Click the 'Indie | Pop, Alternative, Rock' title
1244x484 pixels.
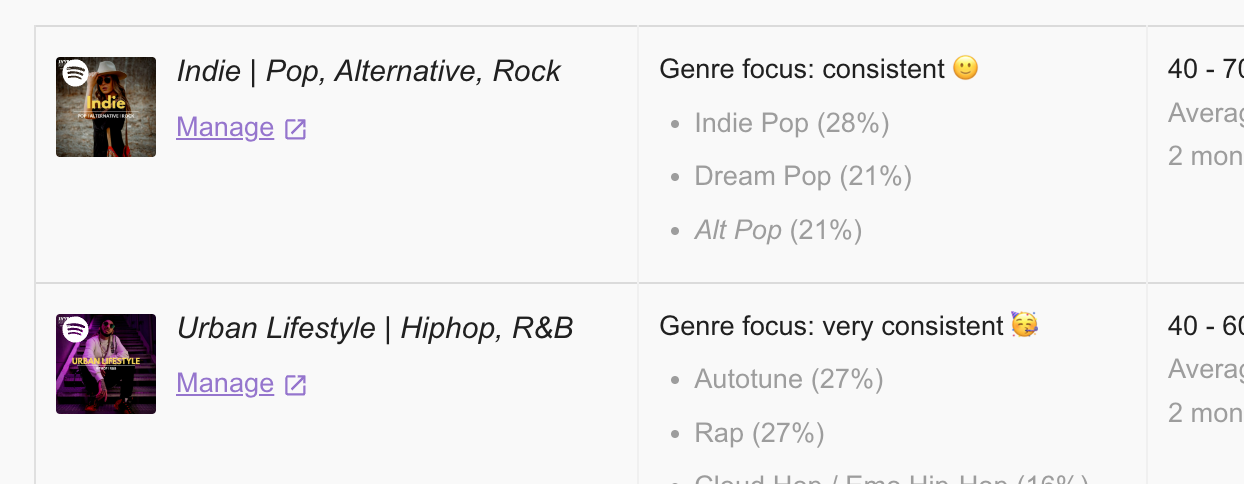pyautogui.click(x=368, y=71)
